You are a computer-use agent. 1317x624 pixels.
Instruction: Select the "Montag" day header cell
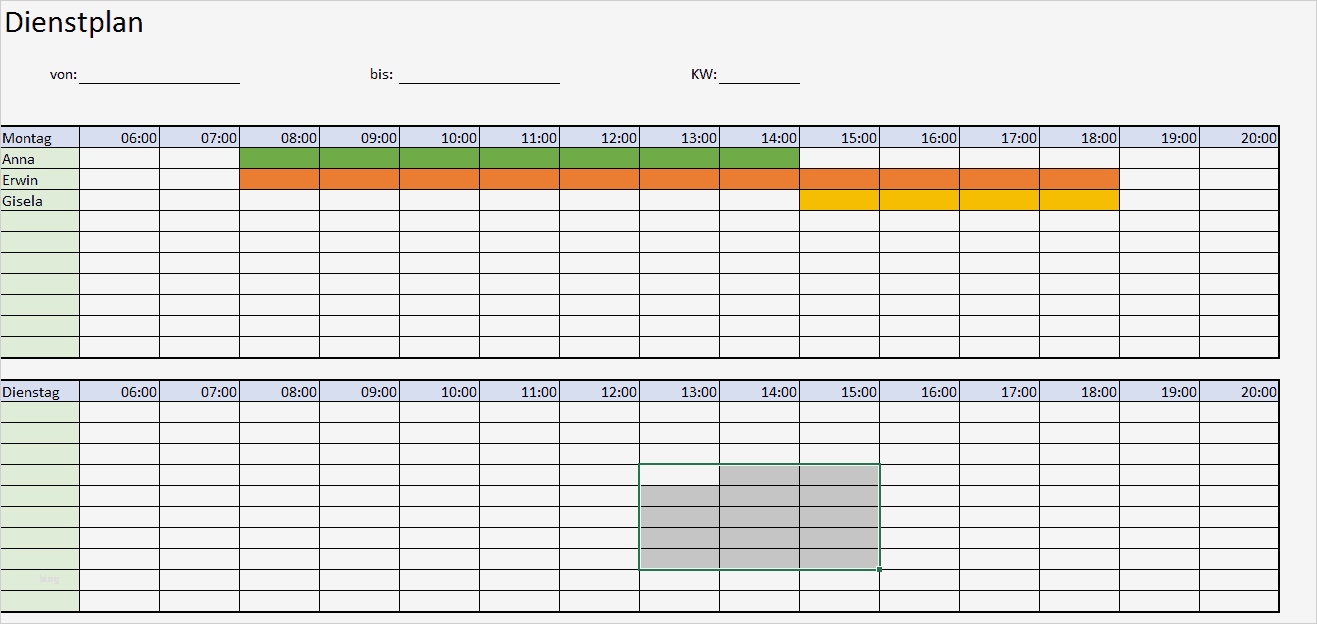click(39, 137)
